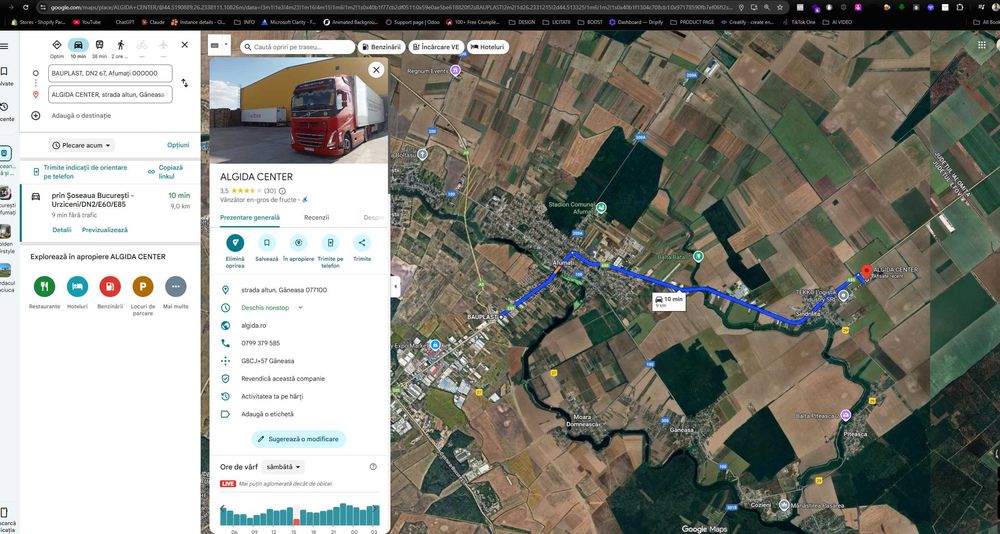Open the Benzinării filter chip
The width and height of the screenshot is (1000, 534).
tap(381, 47)
